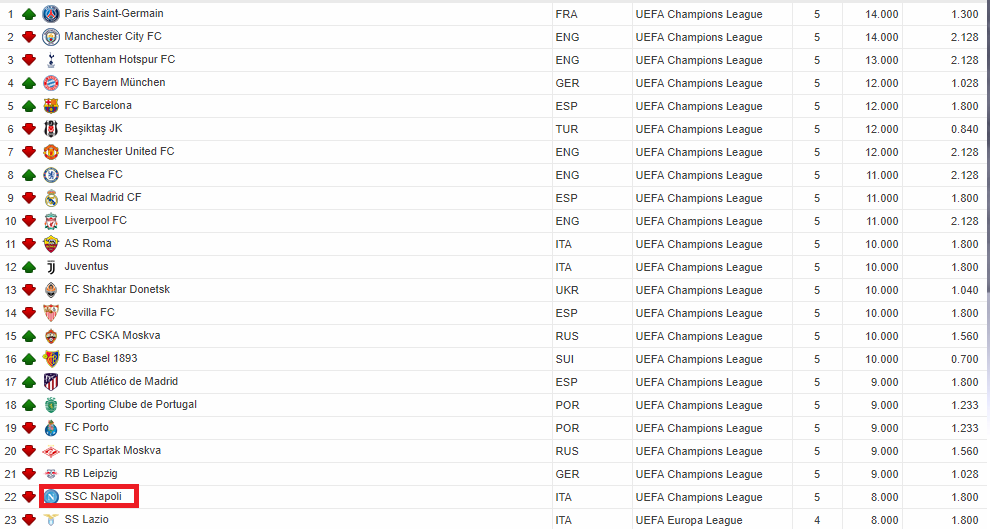Click the FC Porto crest icon

click(x=51, y=428)
